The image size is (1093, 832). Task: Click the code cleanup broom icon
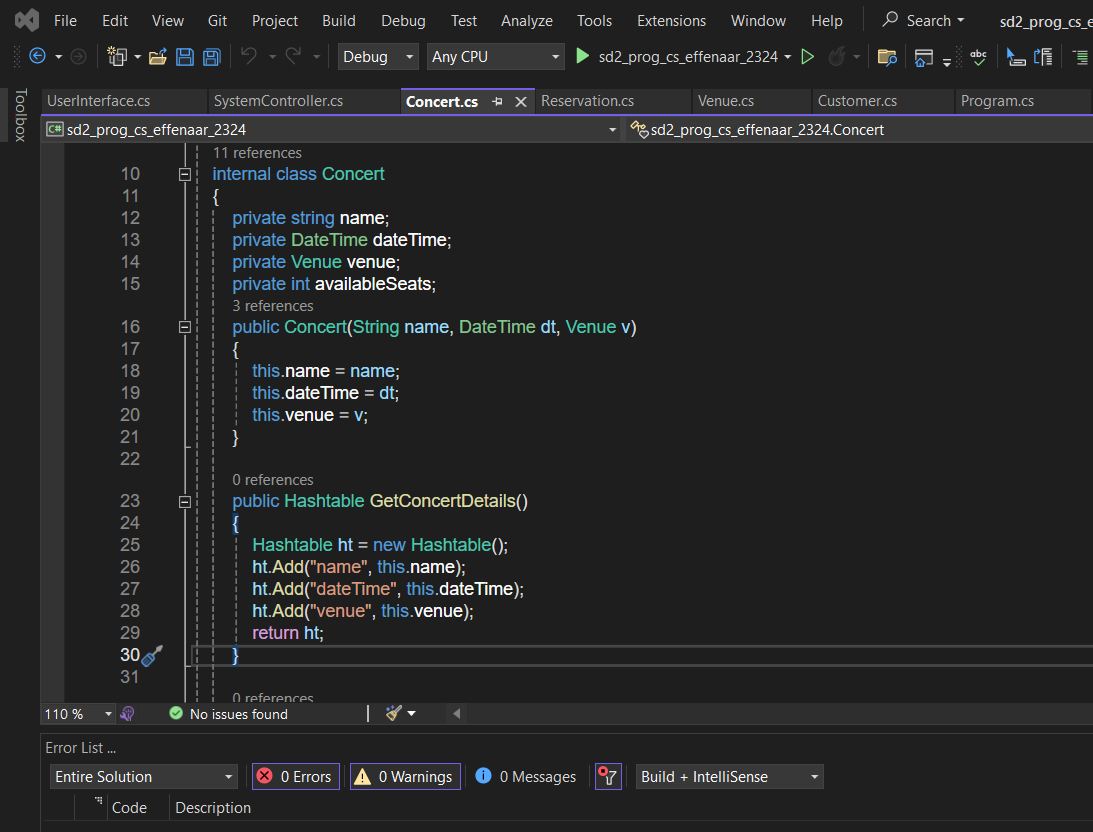pos(394,713)
